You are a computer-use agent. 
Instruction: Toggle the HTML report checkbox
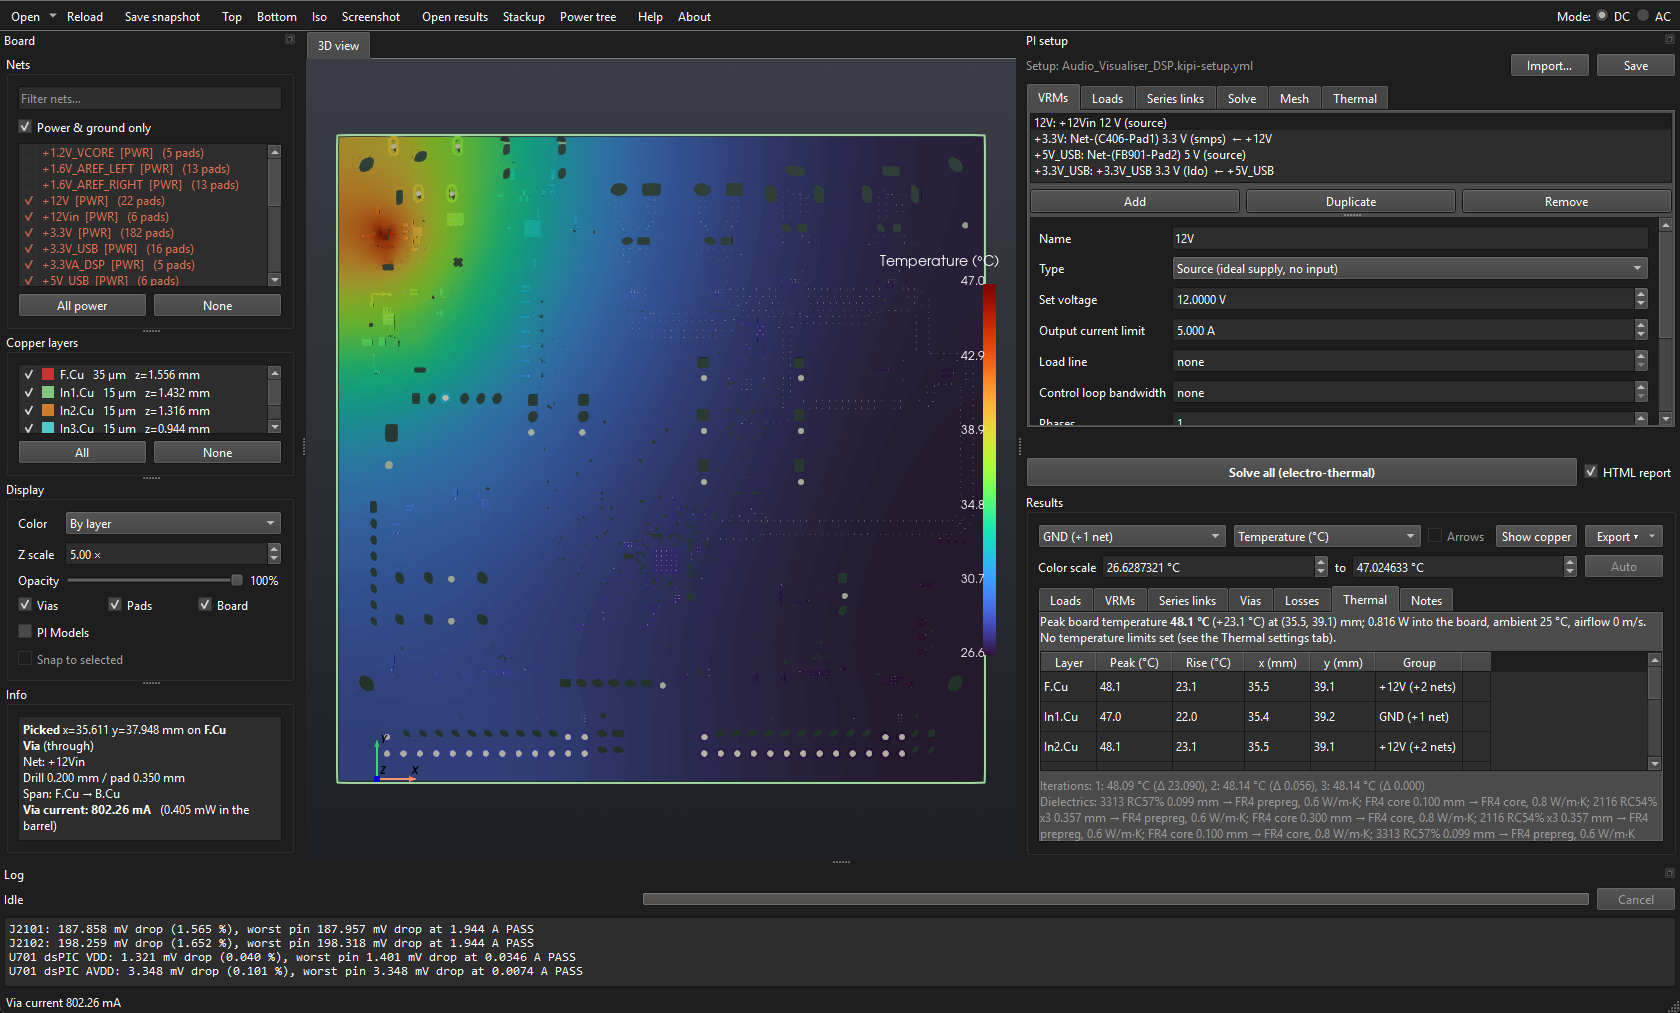(x=1591, y=472)
